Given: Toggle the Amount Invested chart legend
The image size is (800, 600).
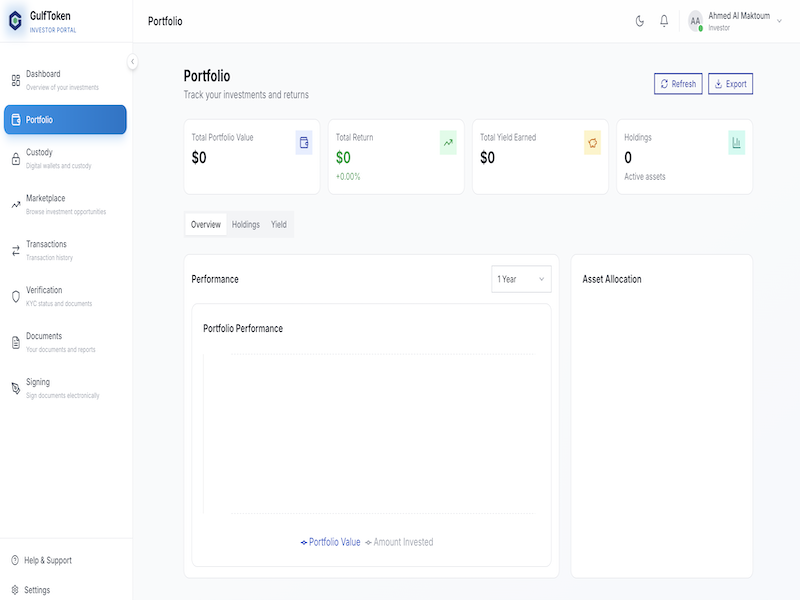Looking at the screenshot, I should coord(400,541).
